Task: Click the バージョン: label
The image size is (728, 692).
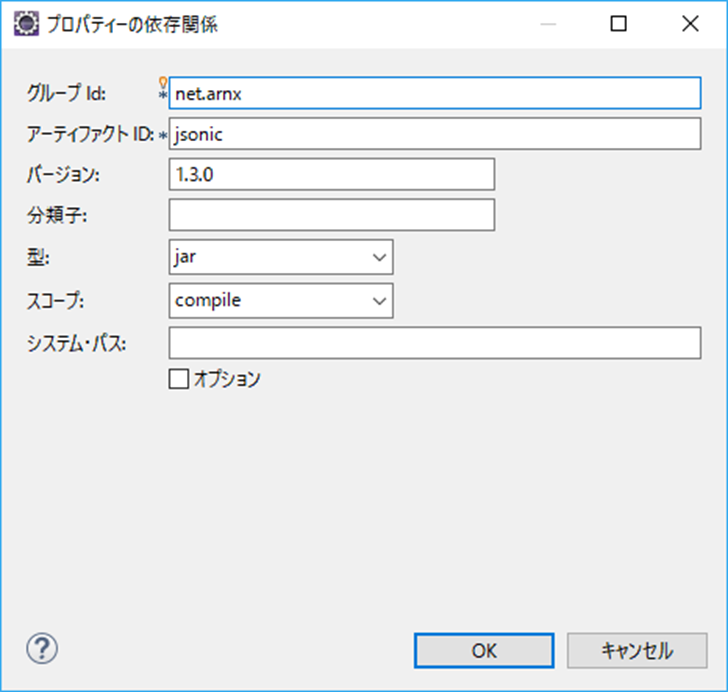Action: [x=63, y=175]
